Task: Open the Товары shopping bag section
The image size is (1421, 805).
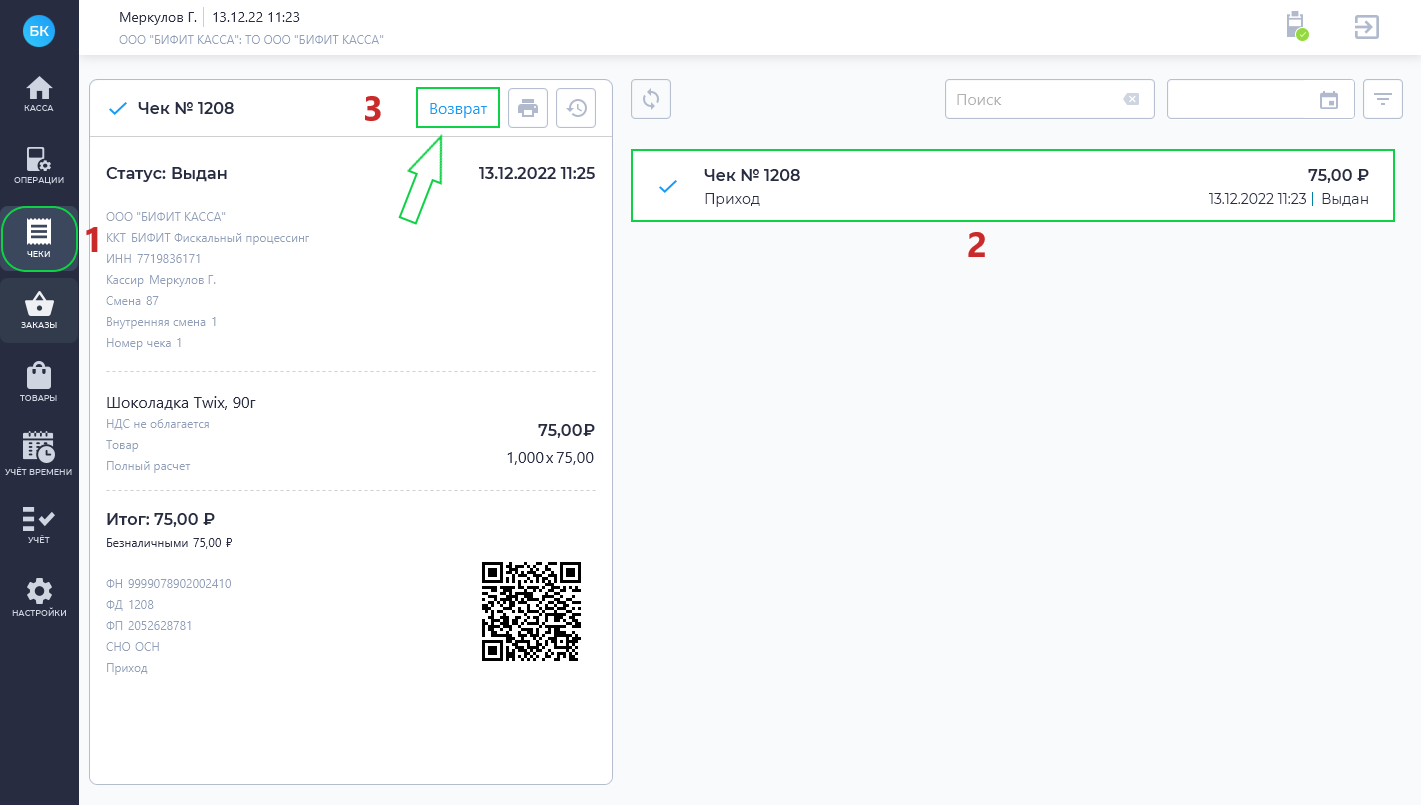Action: 39,383
